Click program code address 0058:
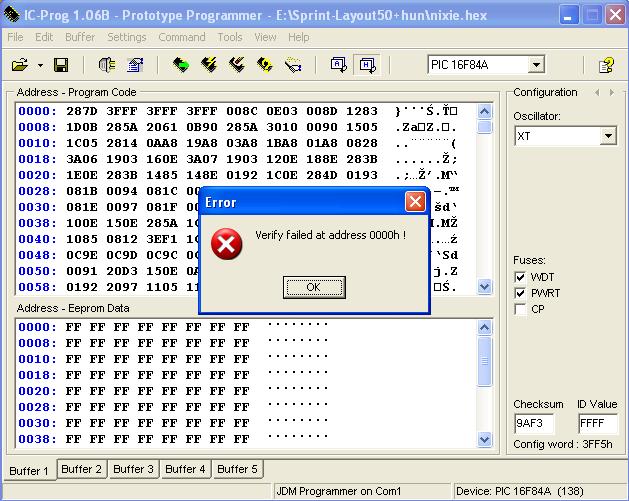629x501 pixels. point(37,287)
